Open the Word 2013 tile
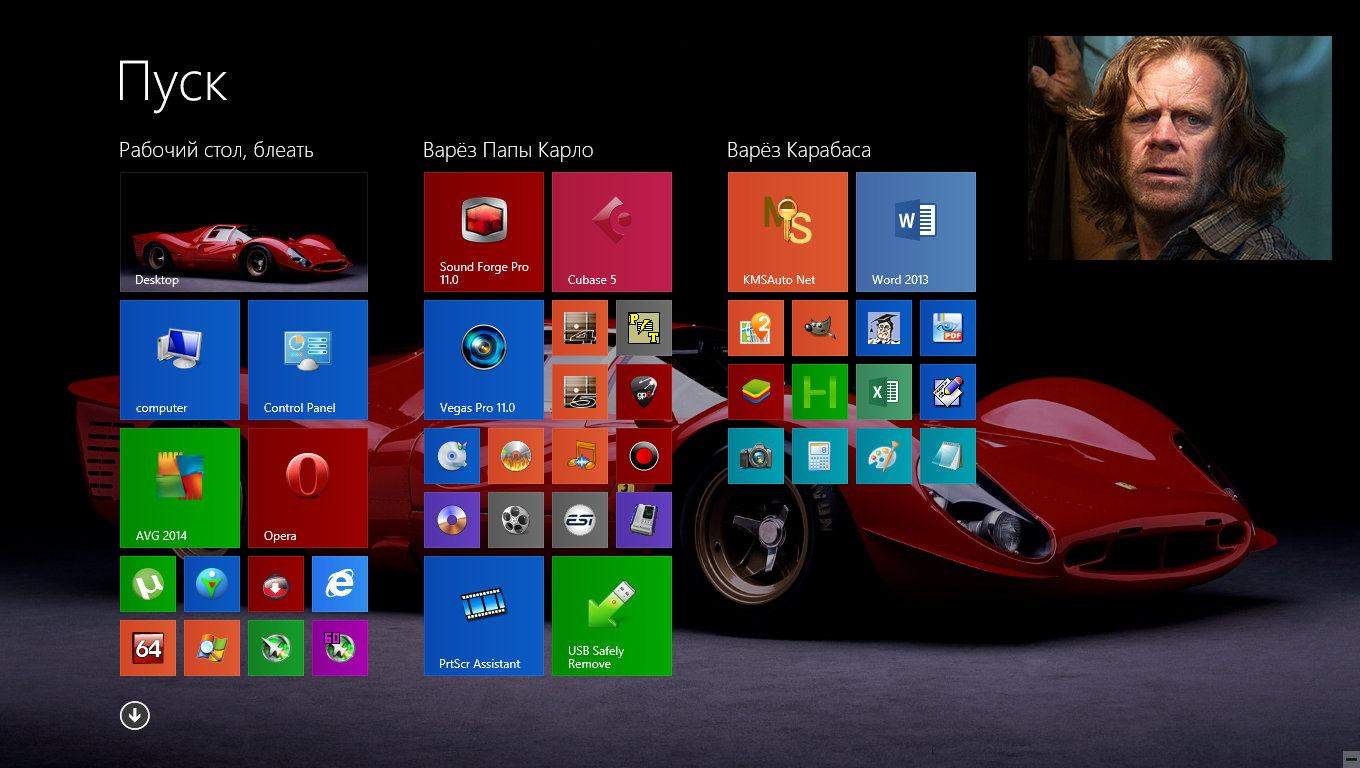1360x768 pixels. [x=916, y=232]
